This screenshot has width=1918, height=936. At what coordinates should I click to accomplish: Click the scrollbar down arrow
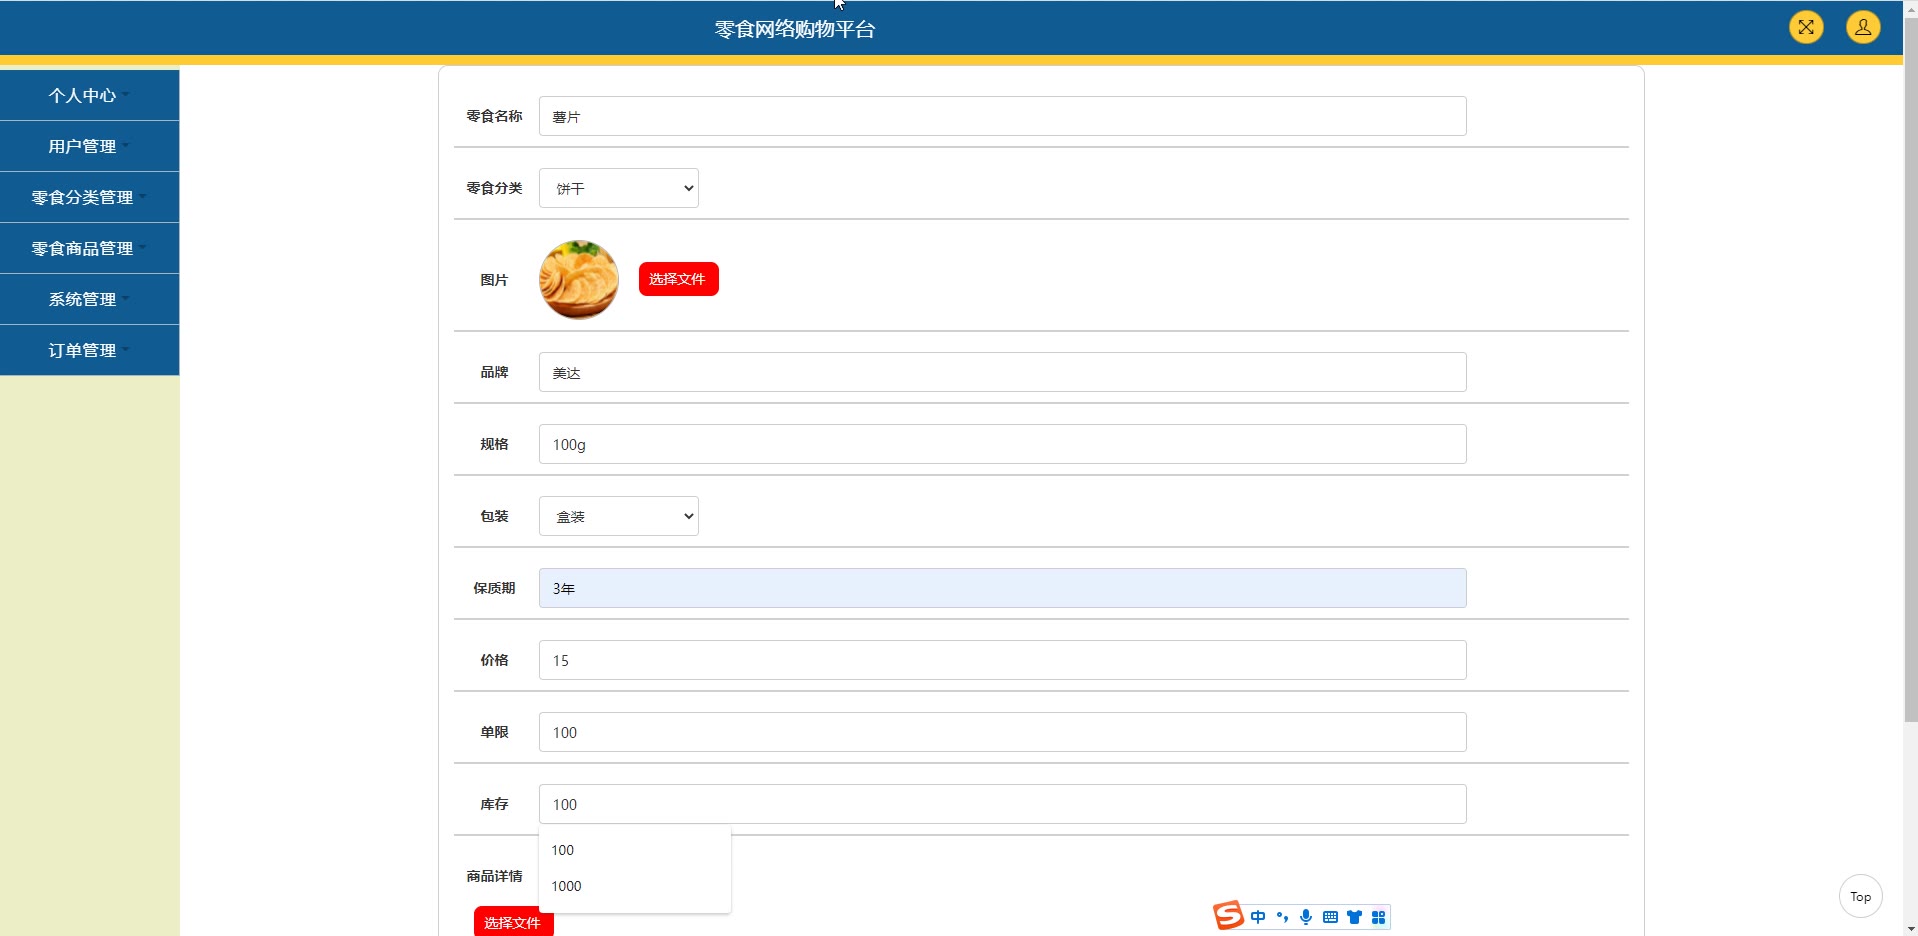(x=1910, y=928)
